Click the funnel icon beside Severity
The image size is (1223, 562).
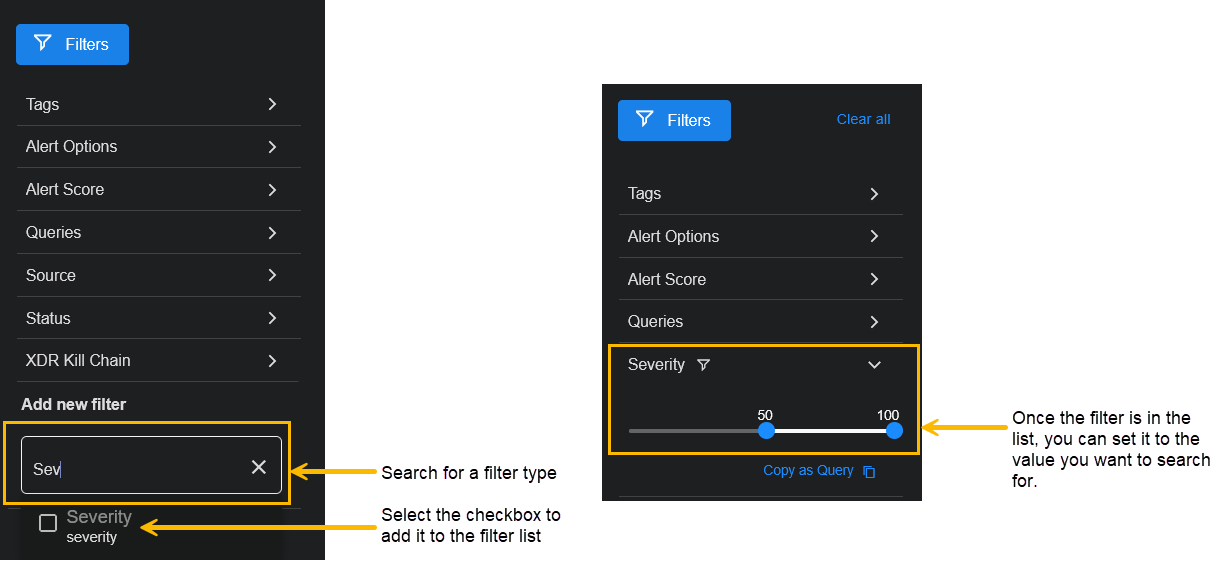[x=703, y=365]
